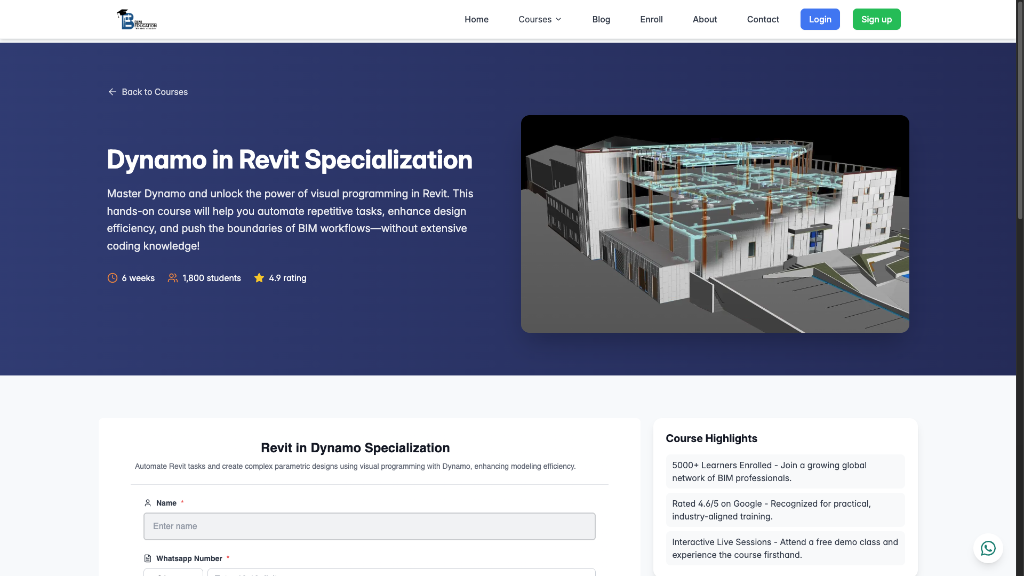Image resolution: width=1024 pixels, height=576 pixels.
Task: Select Home in the navigation bar
Action: point(476,19)
